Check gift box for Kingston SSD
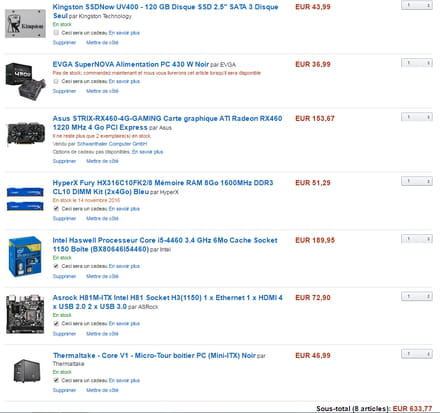The width and height of the screenshot is (440, 413). (x=56, y=33)
